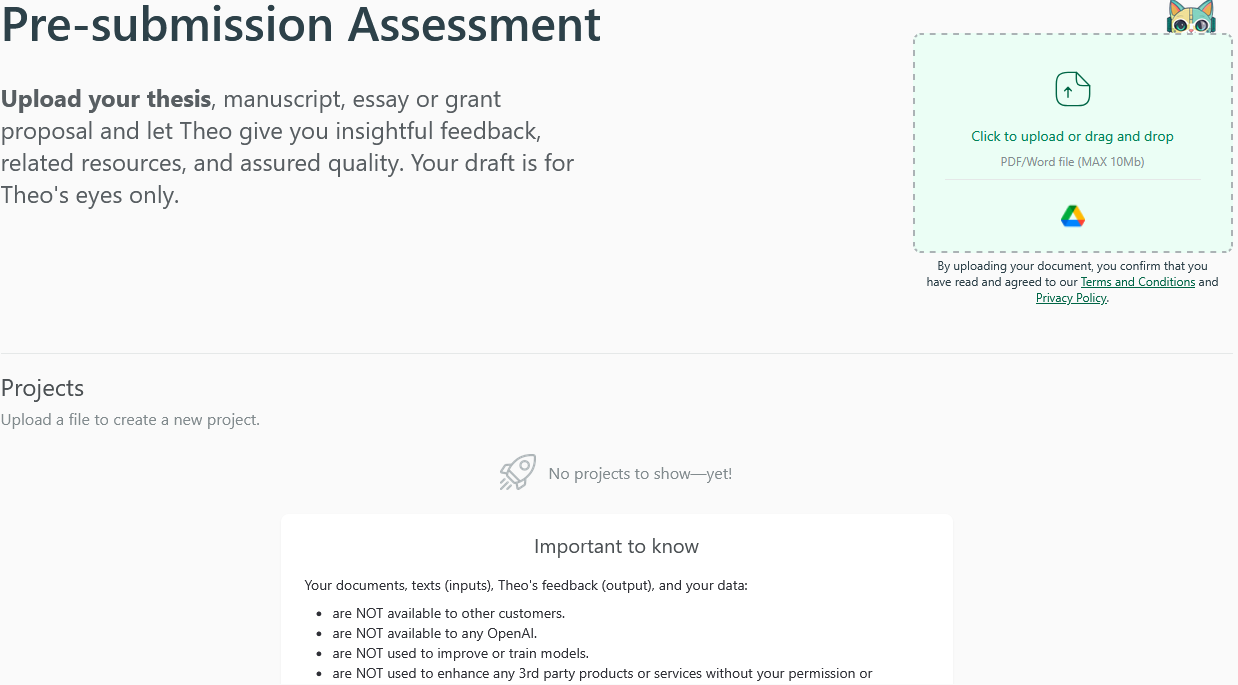The height and width of the screenshot is (685, 1238).
Task: Click the rocket icon in Projects
Action: [518, 472]
